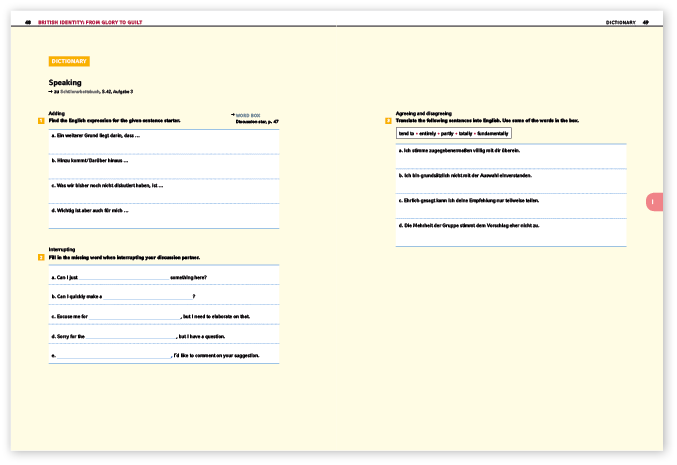677x465 pixels.
Task: Click the blank after "Excuse me for"
Action: pos(135,316)
